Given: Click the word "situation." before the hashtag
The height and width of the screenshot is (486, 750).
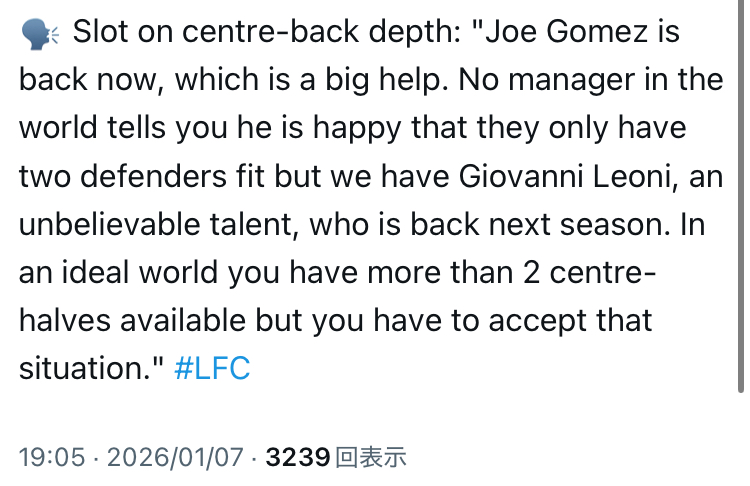Looking at the screenshot, I should pyautogui.click(x=89, y=369).
